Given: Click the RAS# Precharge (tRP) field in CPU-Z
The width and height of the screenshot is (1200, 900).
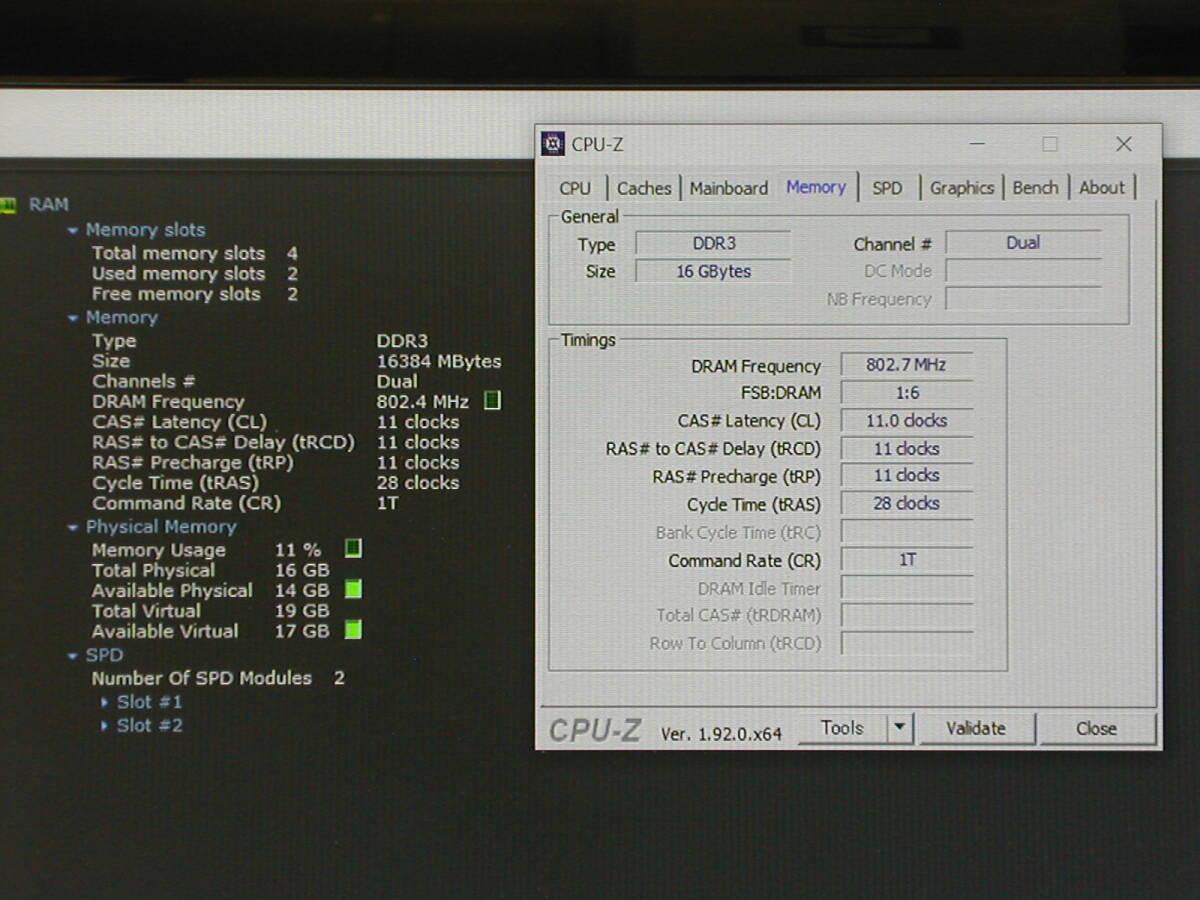Looking at the screenshot, I should tap(907, 476).
